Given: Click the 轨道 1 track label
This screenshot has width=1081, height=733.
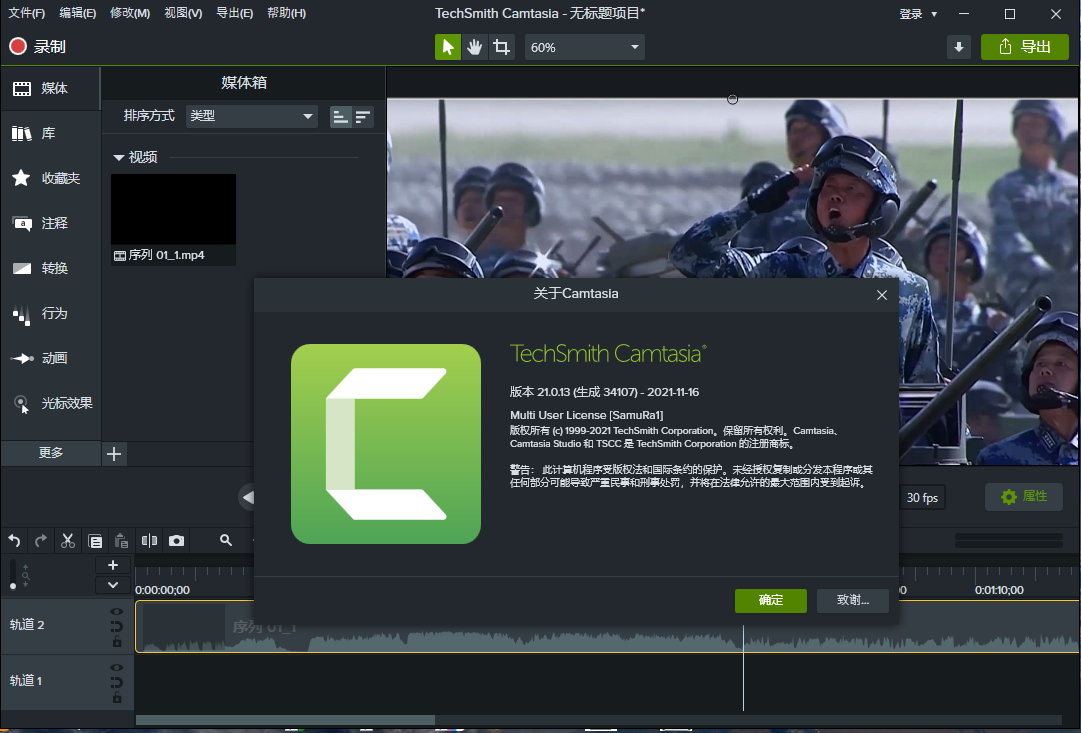Looking at the screenshot, I should tap(26, 681).
